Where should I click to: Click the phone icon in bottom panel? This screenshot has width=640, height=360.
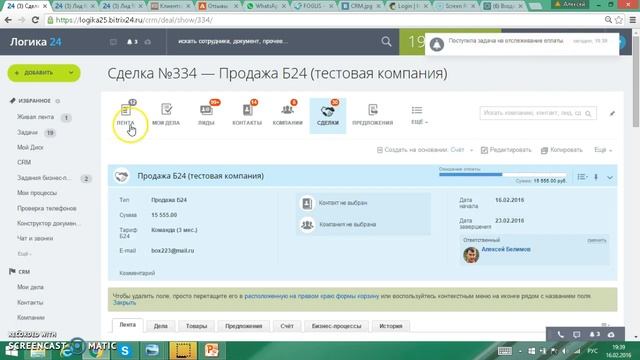(561, 335)
